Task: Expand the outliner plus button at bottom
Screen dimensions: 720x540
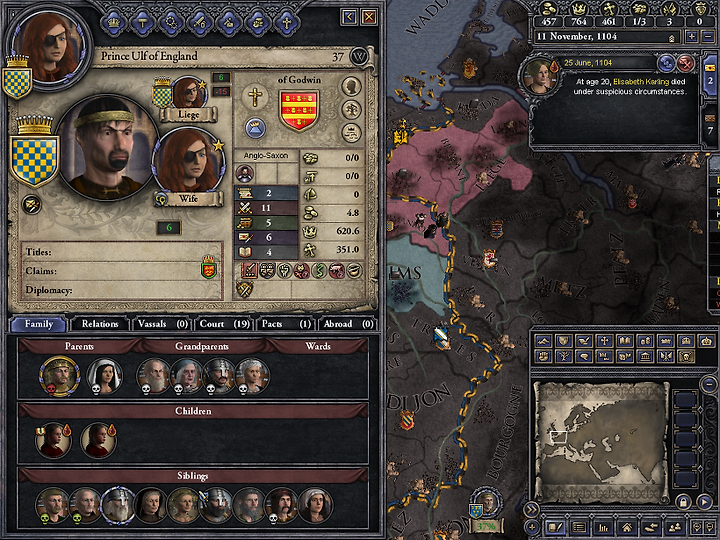Action: click(532, 527)
